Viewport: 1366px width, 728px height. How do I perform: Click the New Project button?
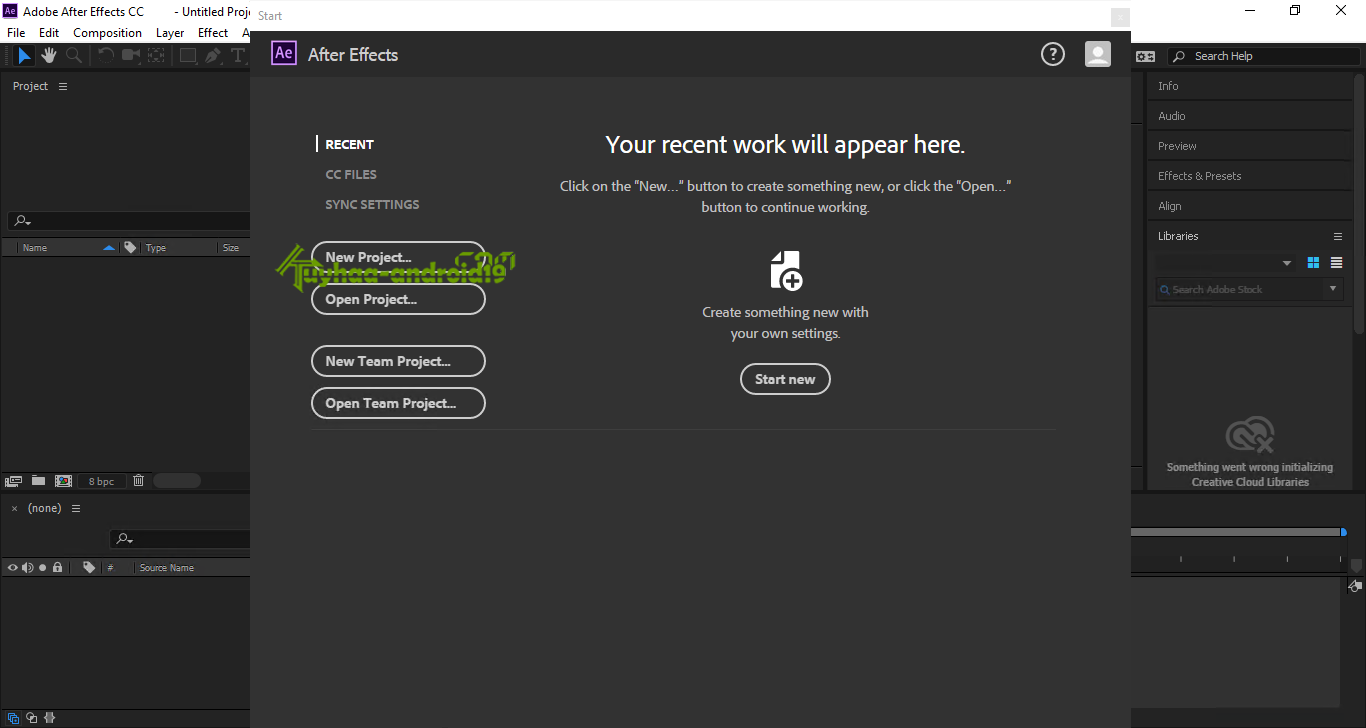[398, 257]
